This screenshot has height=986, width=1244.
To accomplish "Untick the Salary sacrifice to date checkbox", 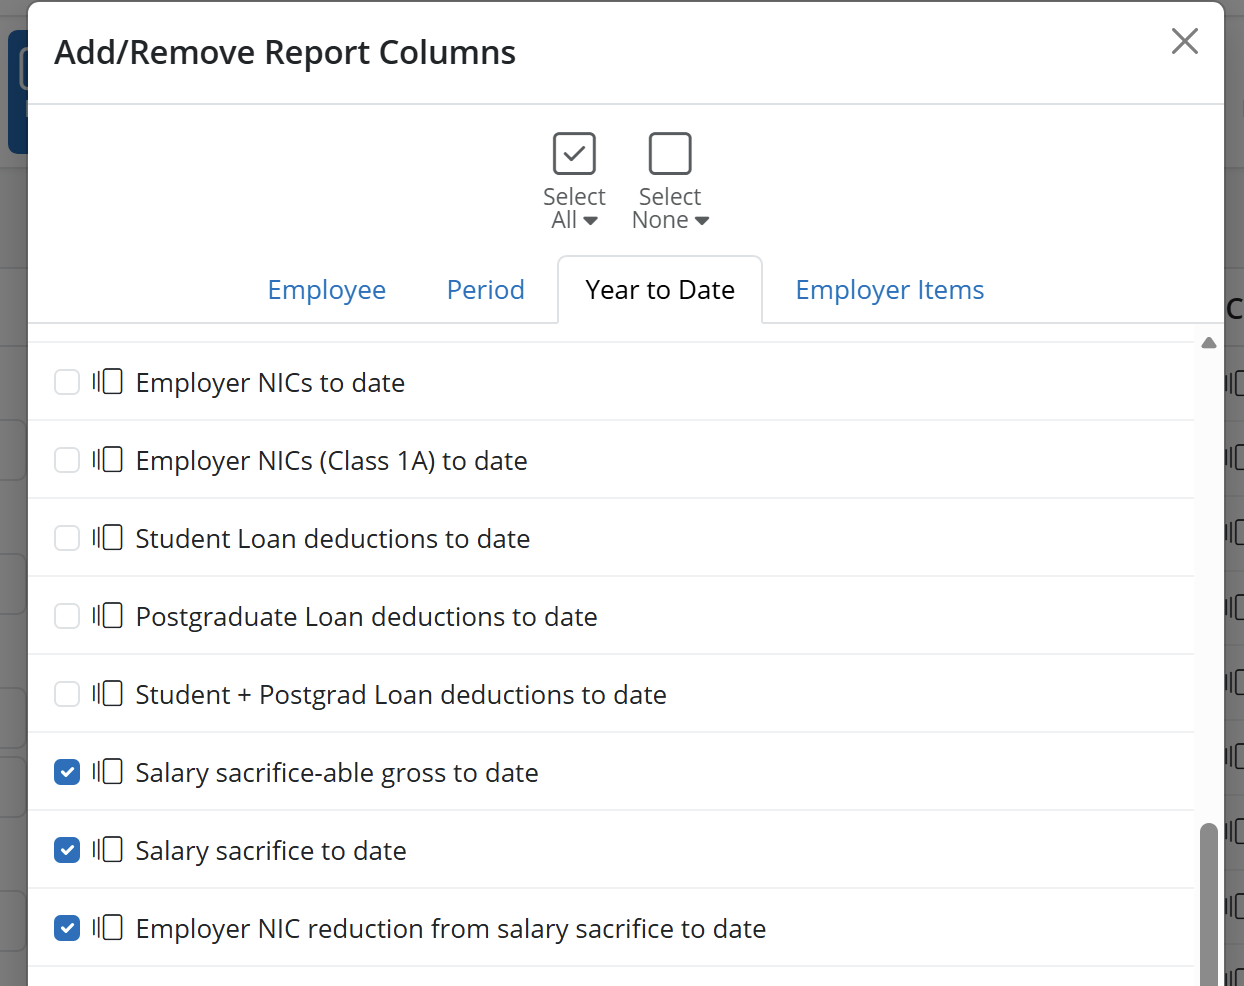I will pos(67,850).
